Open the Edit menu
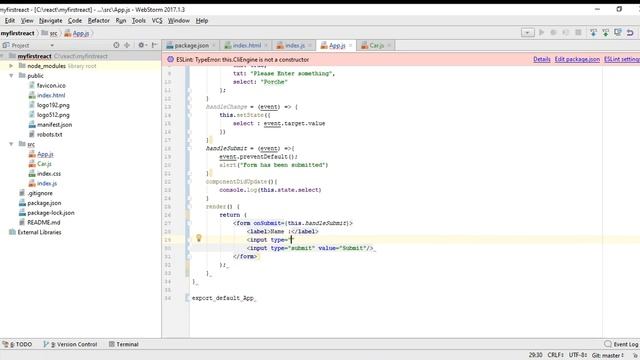This screenshot has height=360, width=640. 10,20
